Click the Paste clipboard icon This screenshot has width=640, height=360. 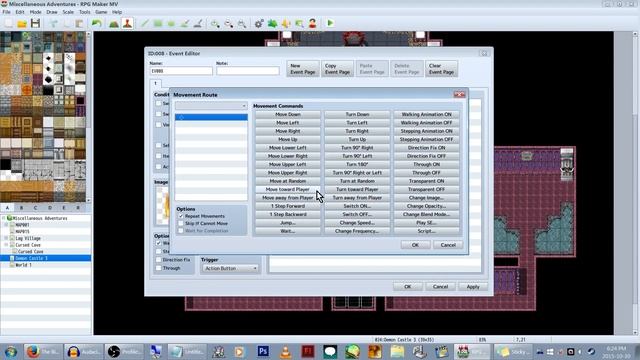pyautogui.click(x=79, y=23)
